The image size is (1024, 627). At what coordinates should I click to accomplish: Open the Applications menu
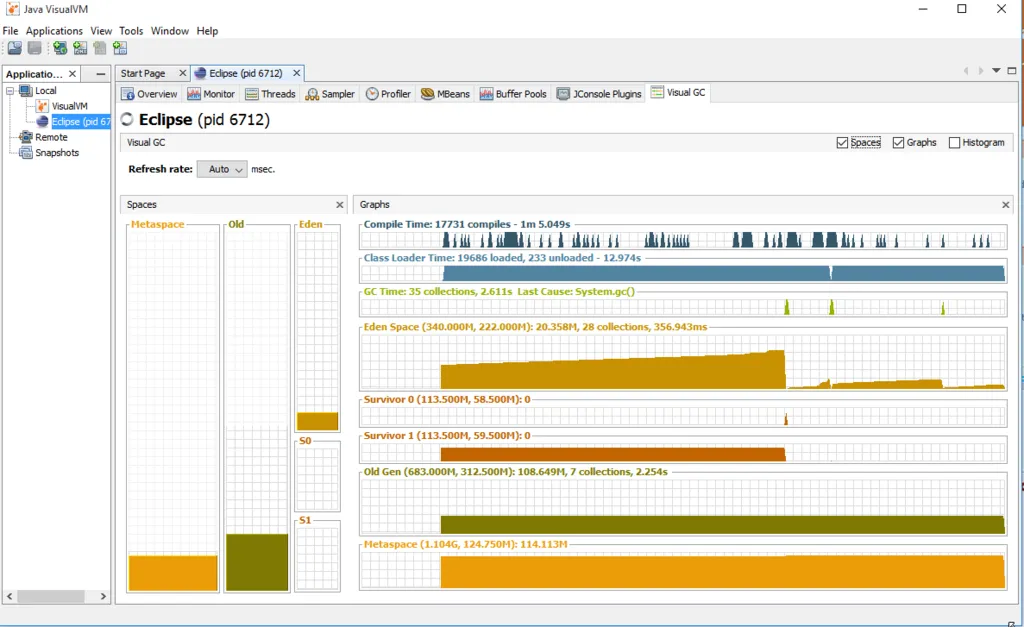(x=54, y=31)
